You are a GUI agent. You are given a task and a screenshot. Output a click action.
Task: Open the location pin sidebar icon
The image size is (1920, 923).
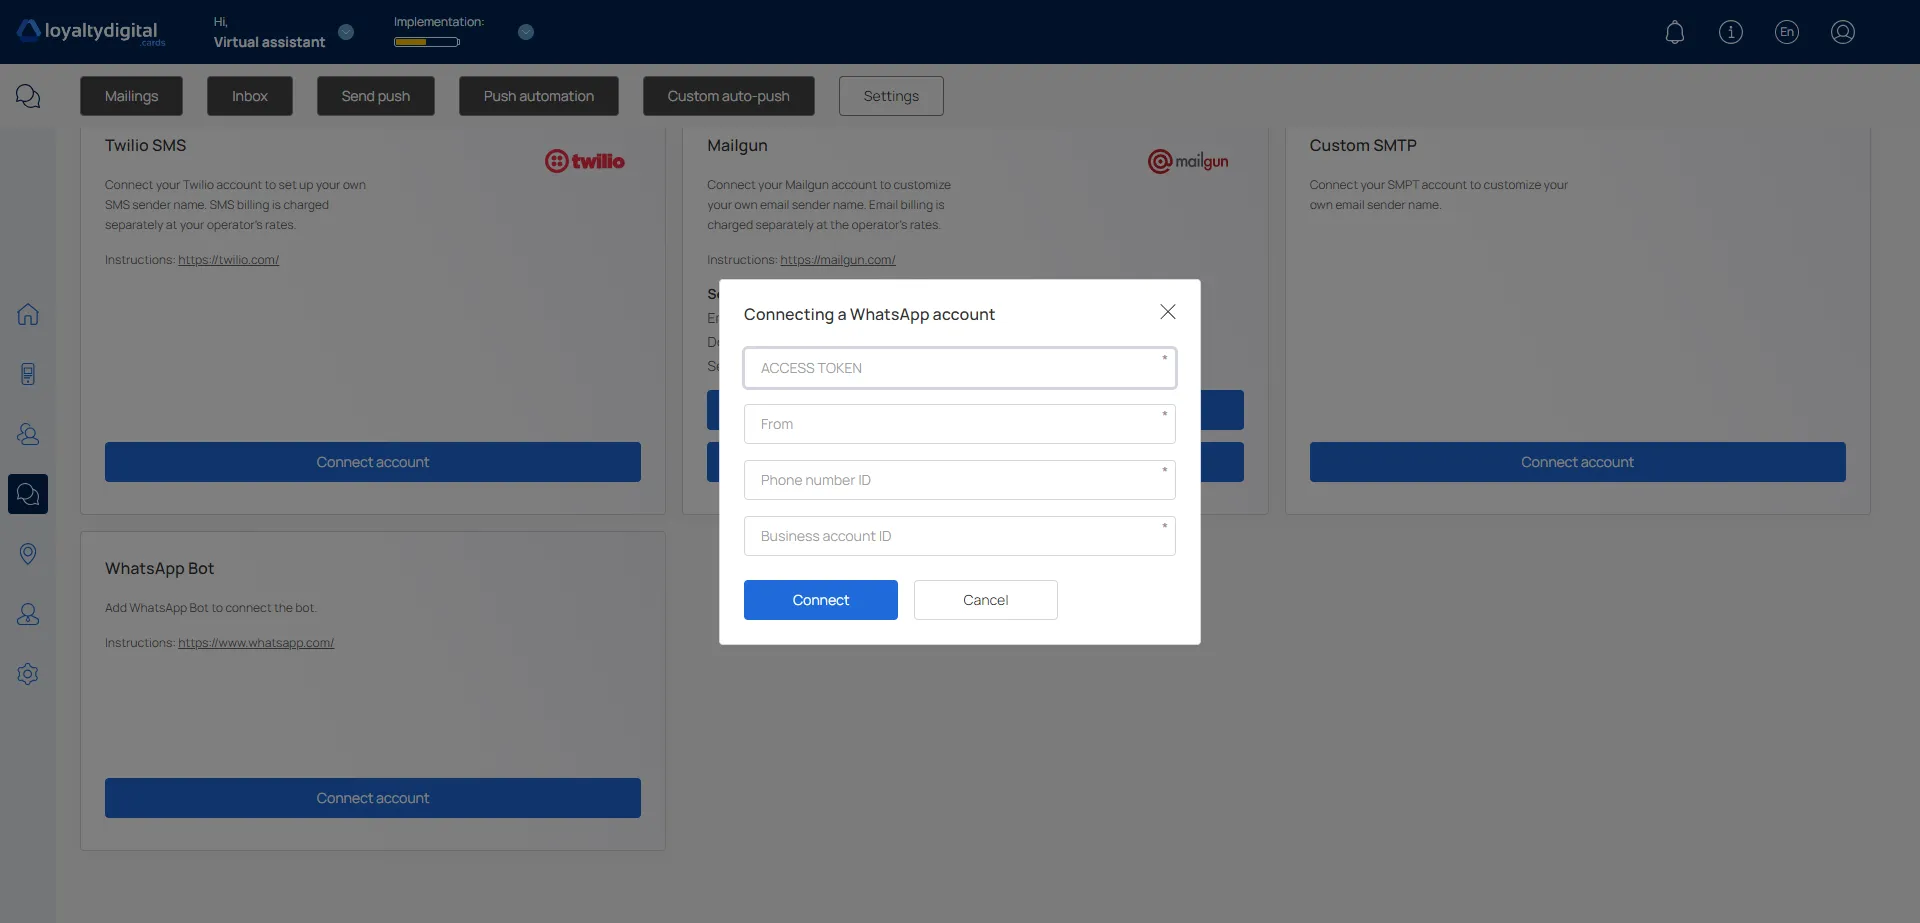[28, 554]
